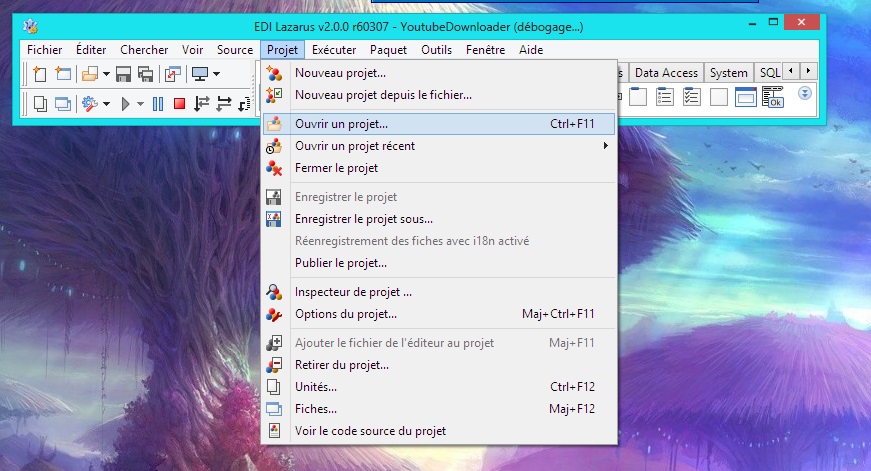The height and width of the screenshot is (471, 871).
Task: Click the View forms windows icon in toolbar
Action: (63, 104)
